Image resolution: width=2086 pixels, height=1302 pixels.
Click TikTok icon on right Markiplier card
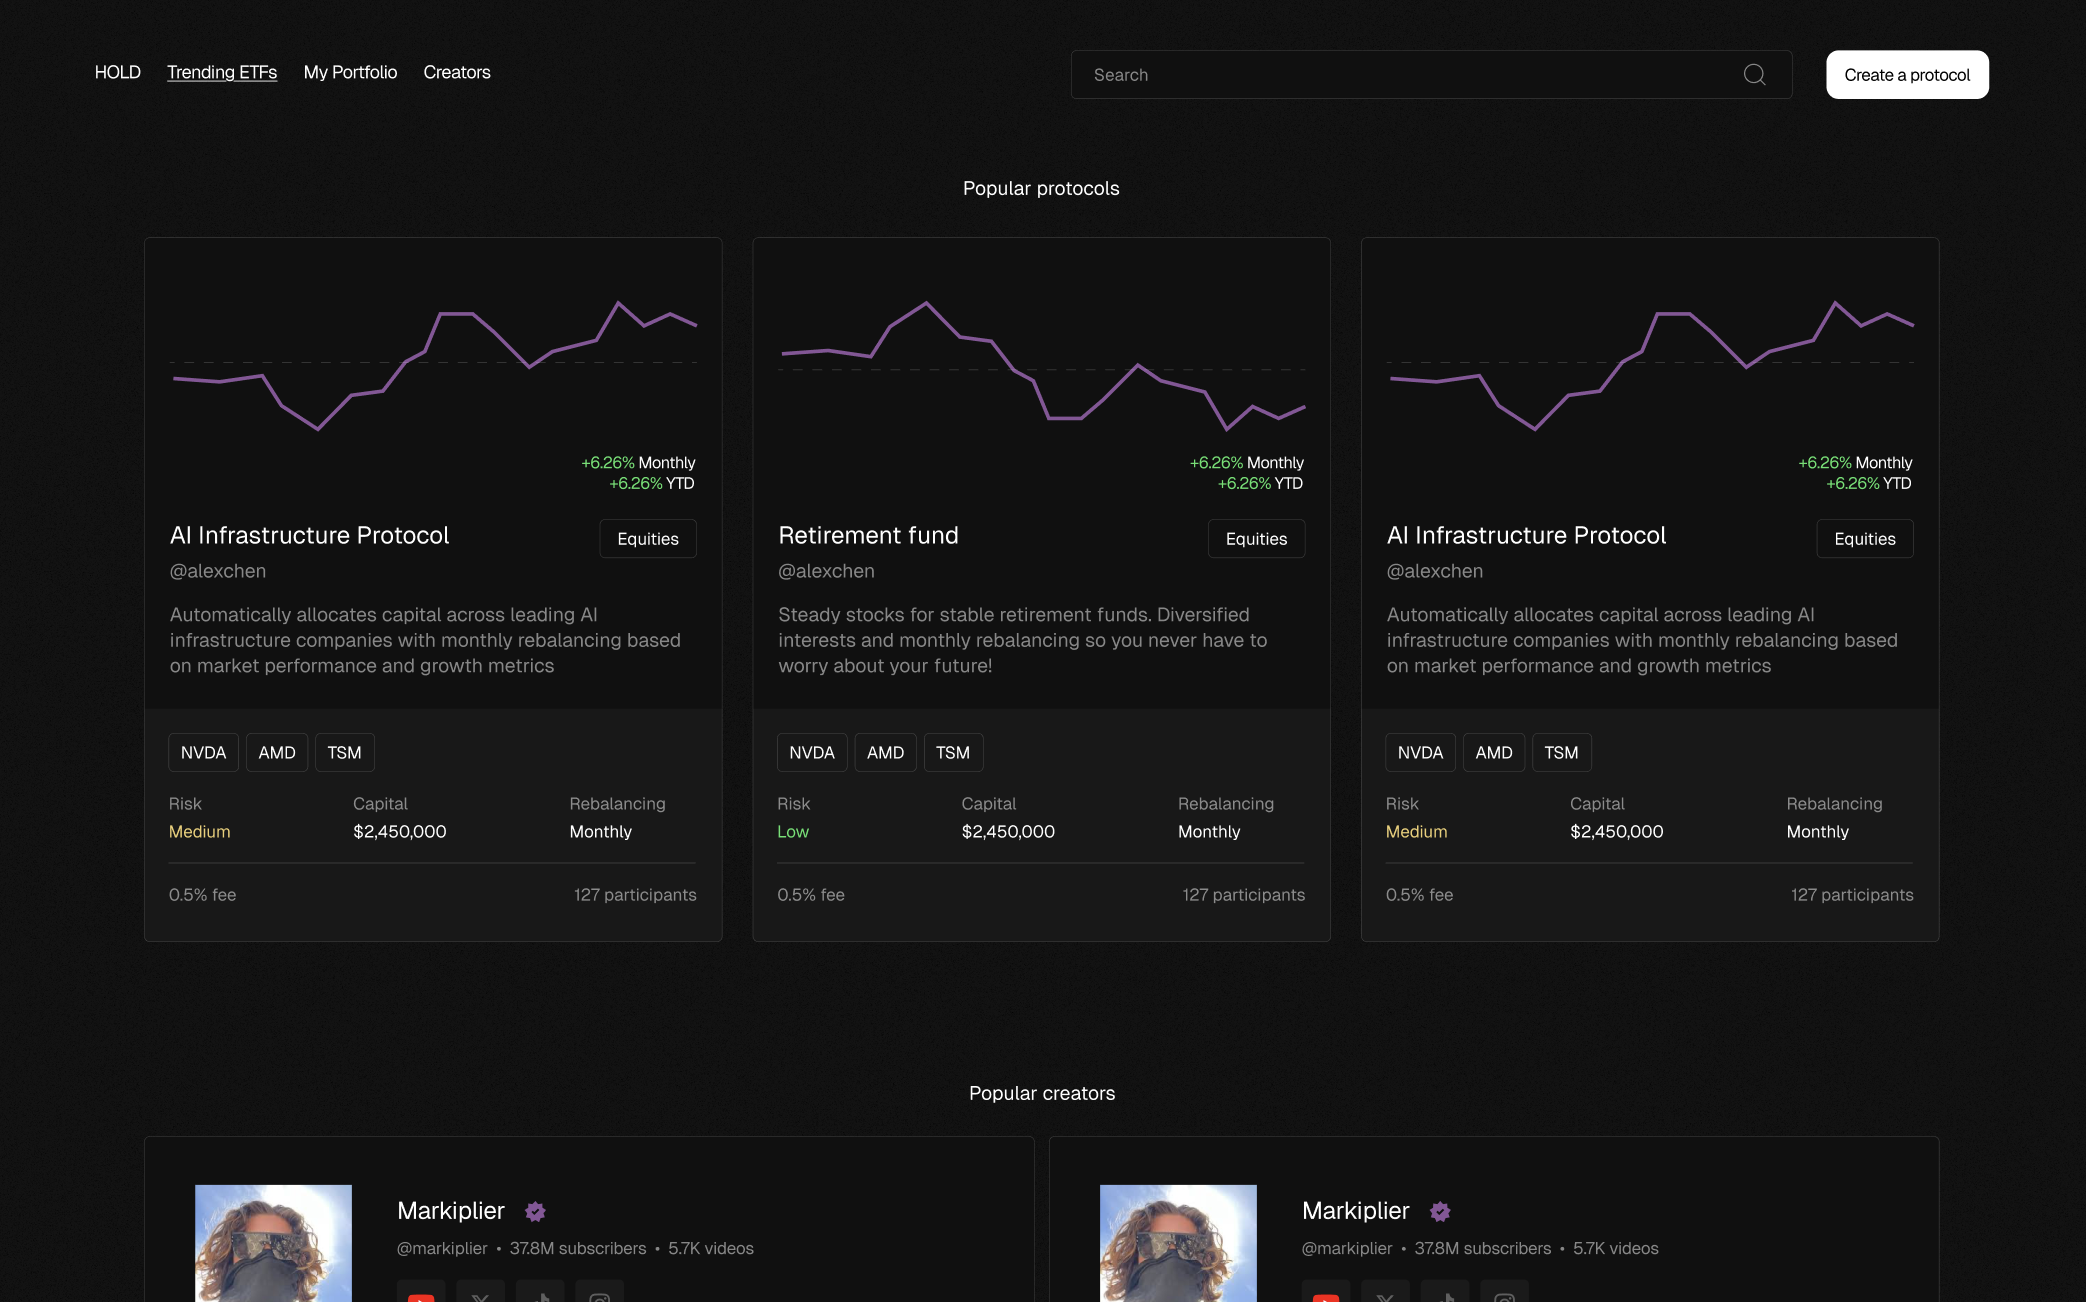tap(1445, 1294)
